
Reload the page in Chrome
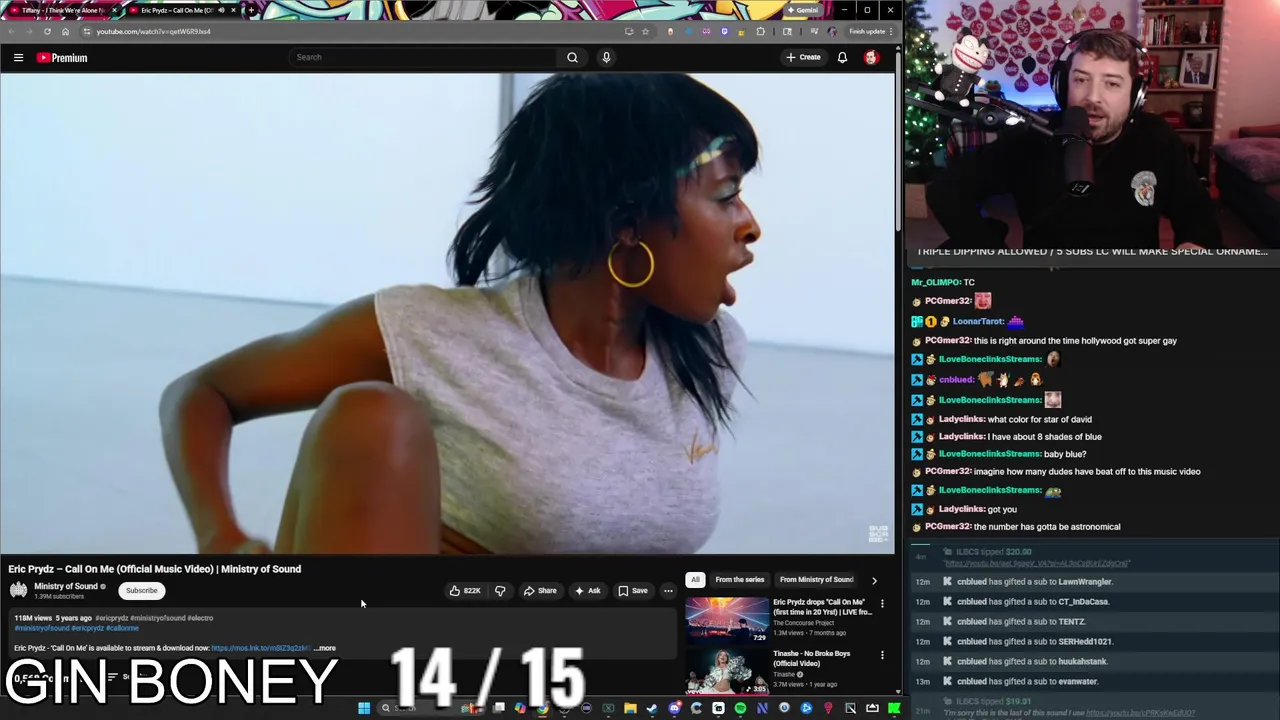coord(47,31)
